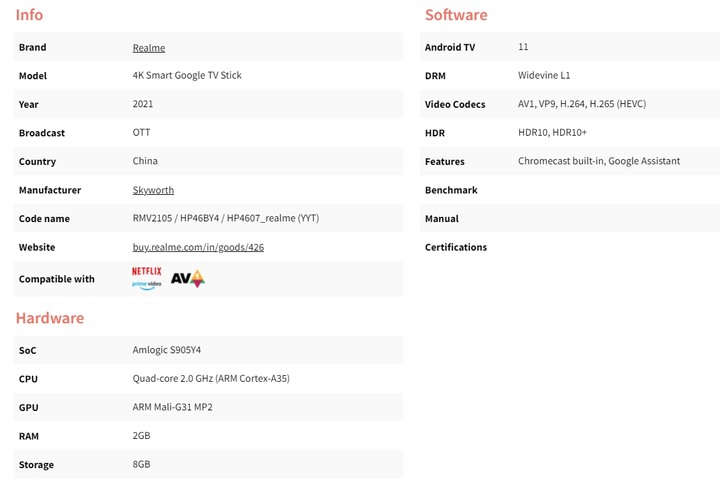Select the storage value 8GB
The width and height of the screenshot is (720, 485).
(141, 464)
